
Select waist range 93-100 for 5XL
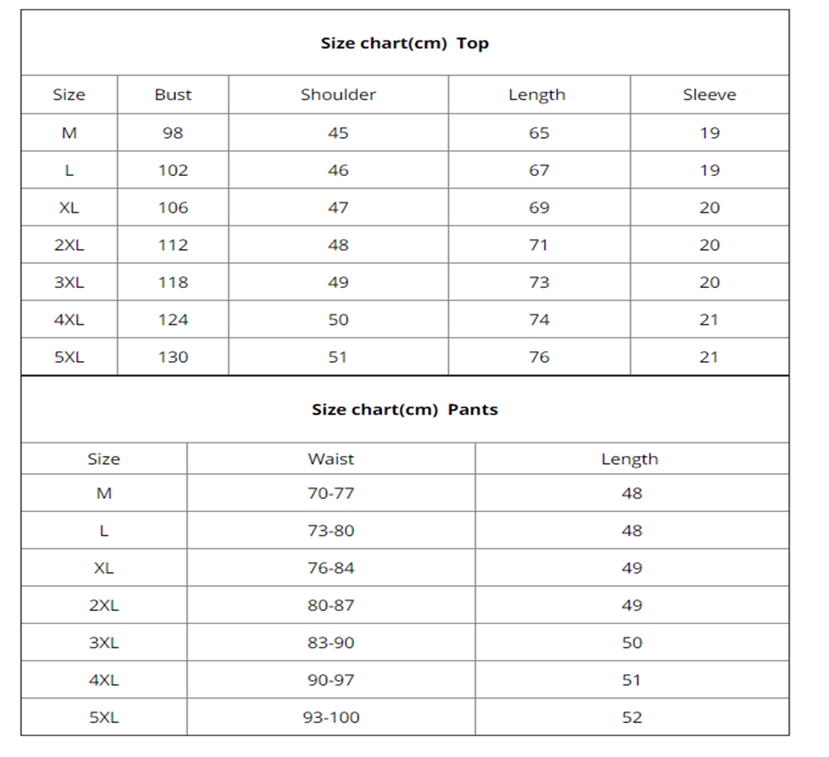click(x=331, y=717)
